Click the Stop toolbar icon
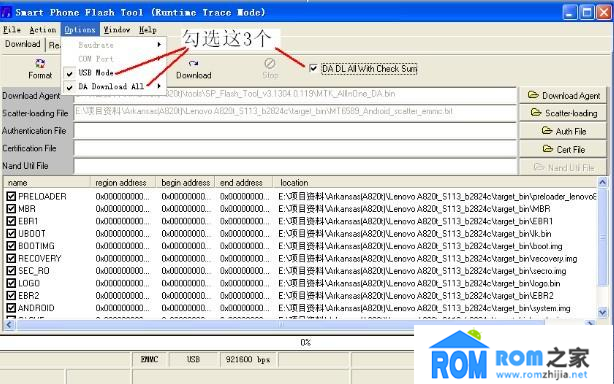 [x=270, y=69]
